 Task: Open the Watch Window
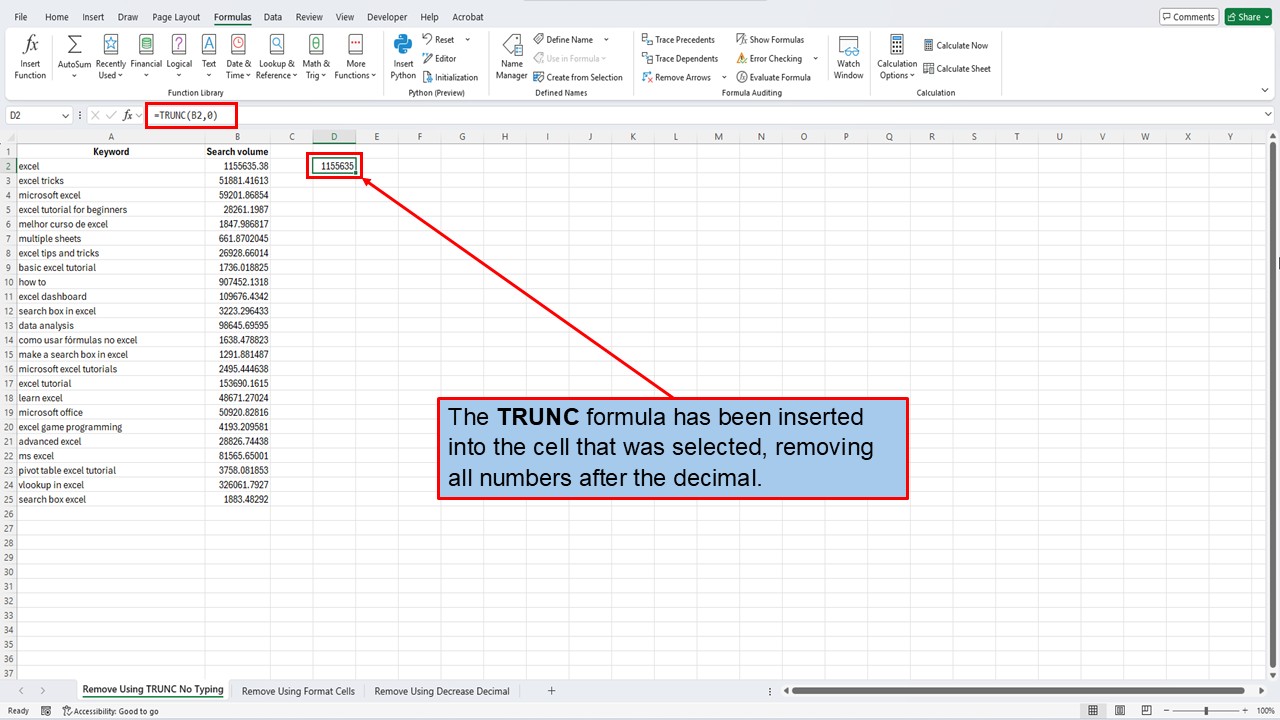coord(848,57)
